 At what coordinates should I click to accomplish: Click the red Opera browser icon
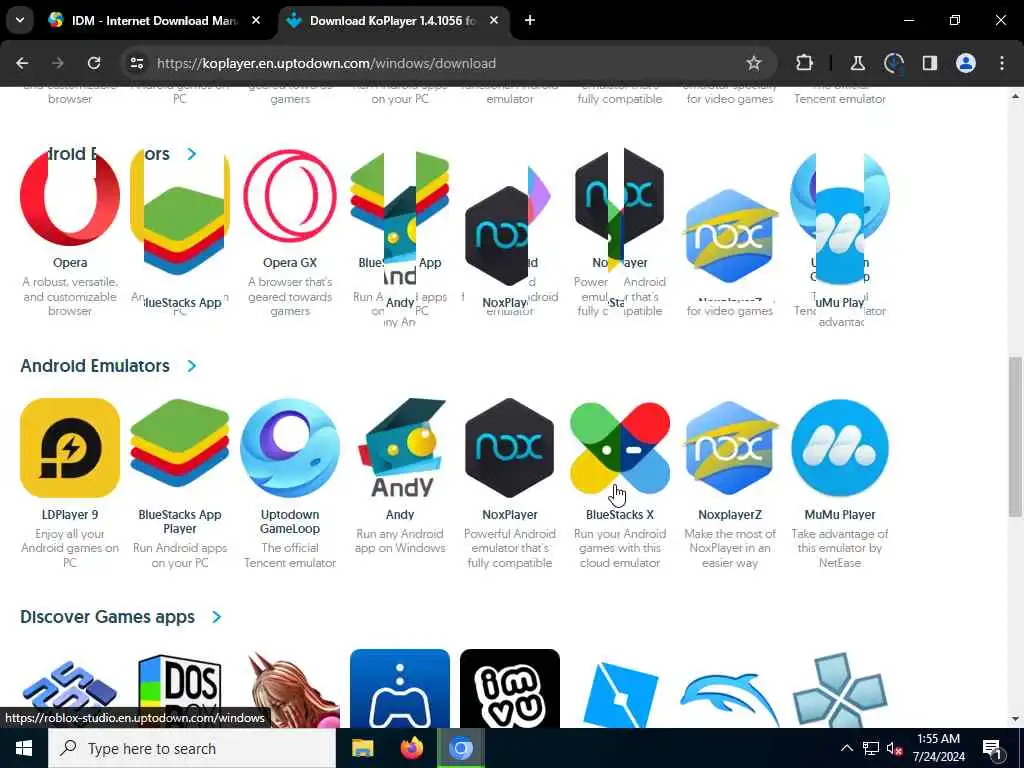(x=70, y=196)
